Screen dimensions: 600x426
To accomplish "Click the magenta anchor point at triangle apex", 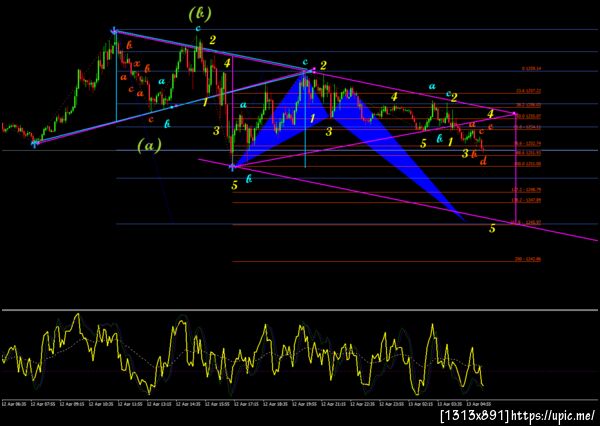I will (515, 114).
